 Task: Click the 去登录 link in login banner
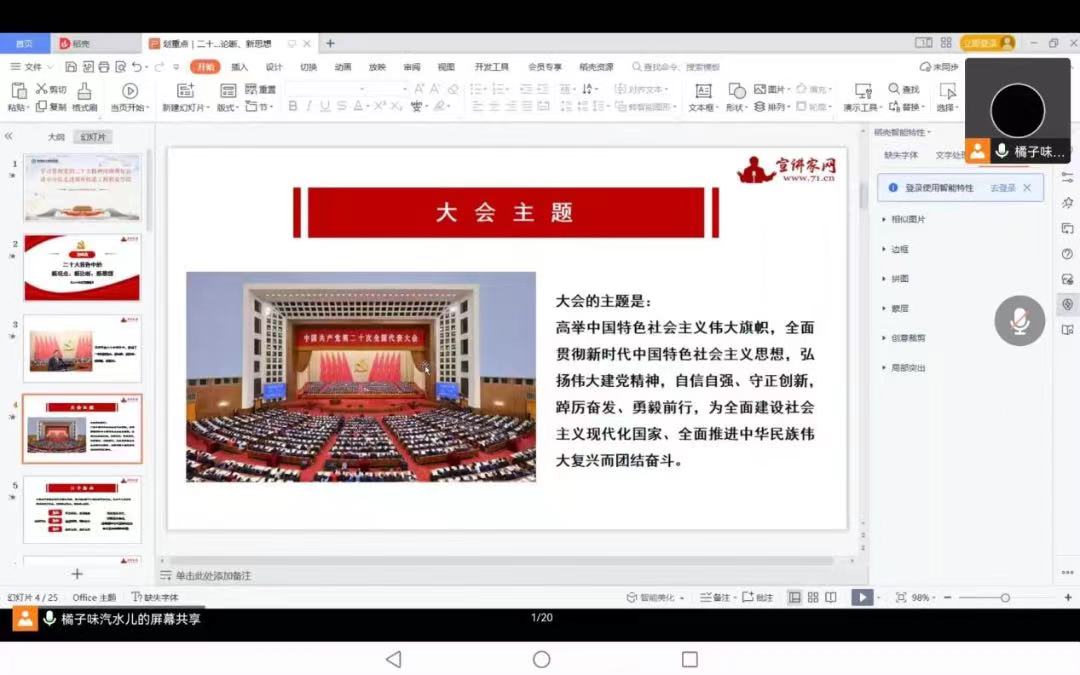(x=1002, y=188)
